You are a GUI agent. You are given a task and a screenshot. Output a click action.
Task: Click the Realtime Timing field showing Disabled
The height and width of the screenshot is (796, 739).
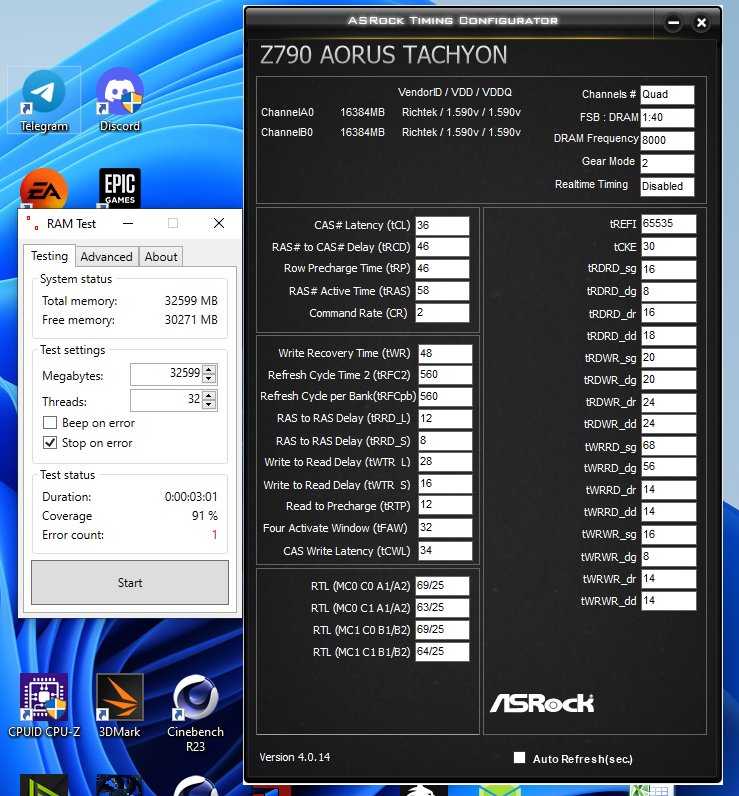pos(667,186)
